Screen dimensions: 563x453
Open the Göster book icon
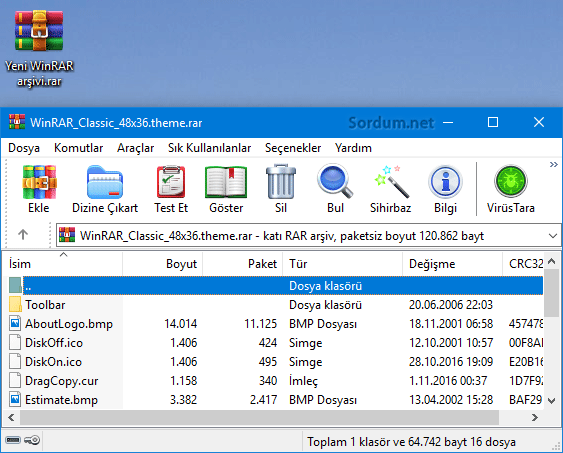coord(226,182)
